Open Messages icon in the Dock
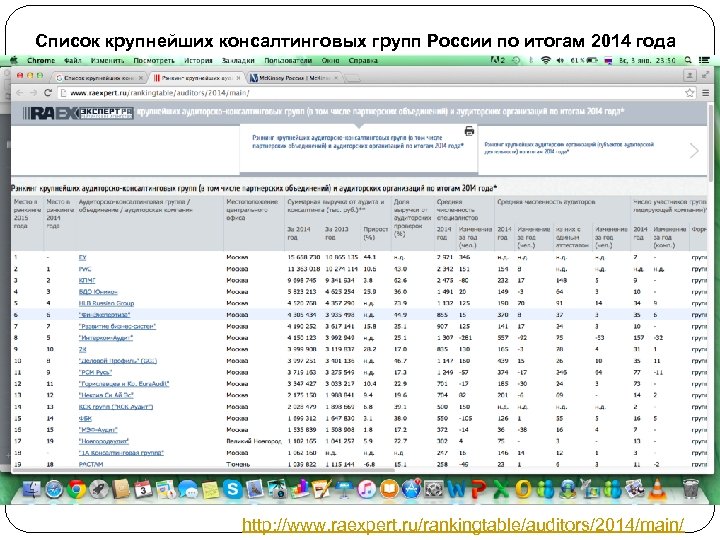This screenshot has width=720, height=540. click(188, 489)
